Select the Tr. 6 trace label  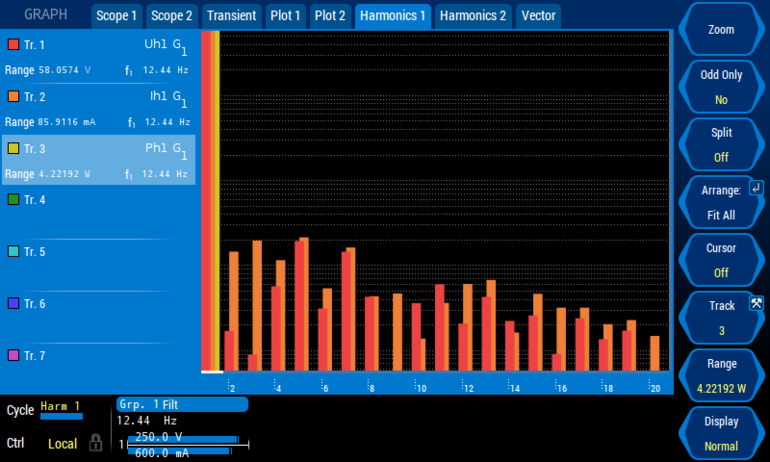tap(34, 304)
